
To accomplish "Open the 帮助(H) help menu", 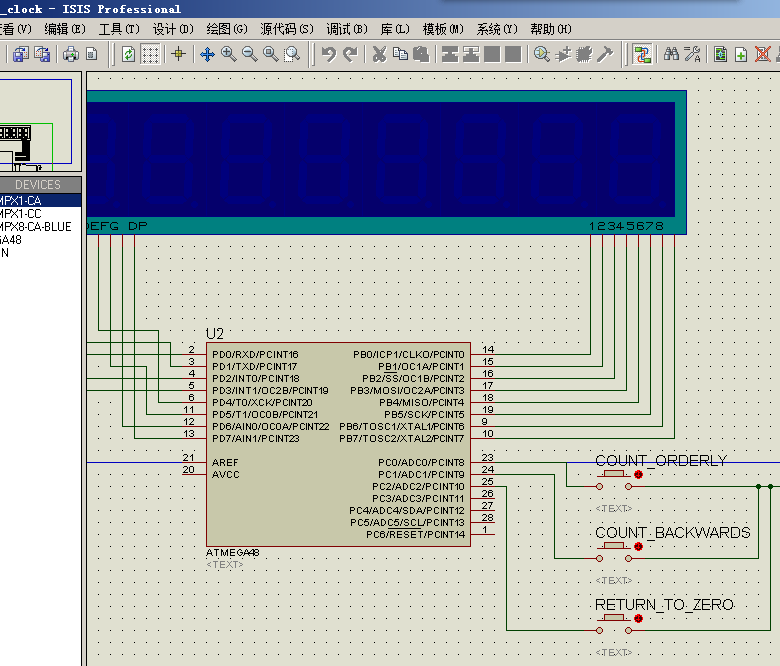I will [550, 29].
